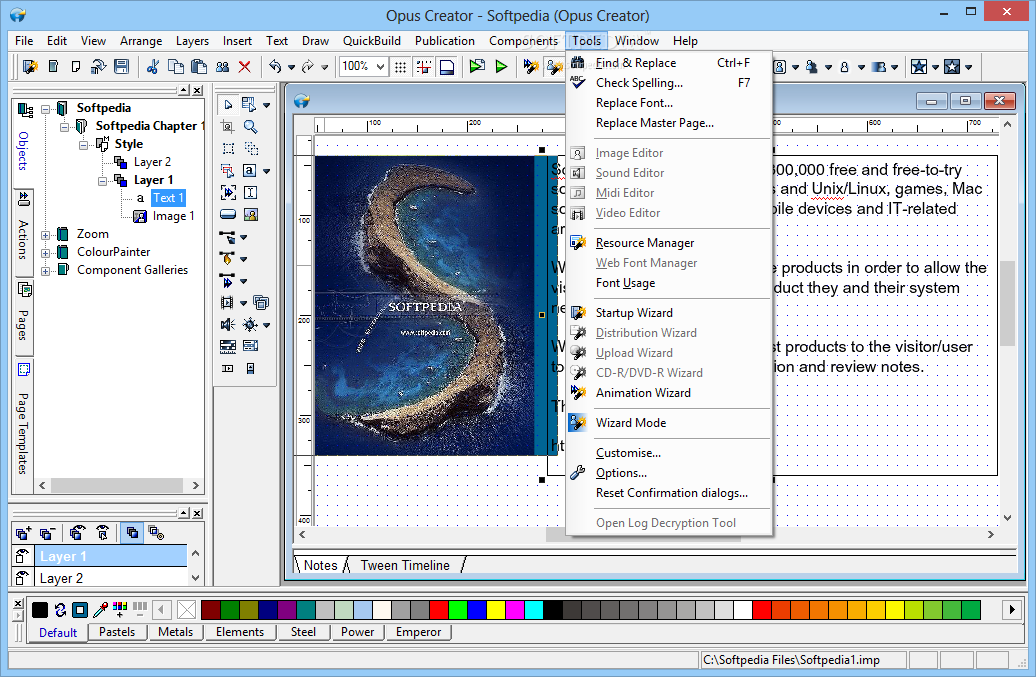This screenshot has width=1036, height=677.
Task: Select the Button object tool
Action: [228, 215]
